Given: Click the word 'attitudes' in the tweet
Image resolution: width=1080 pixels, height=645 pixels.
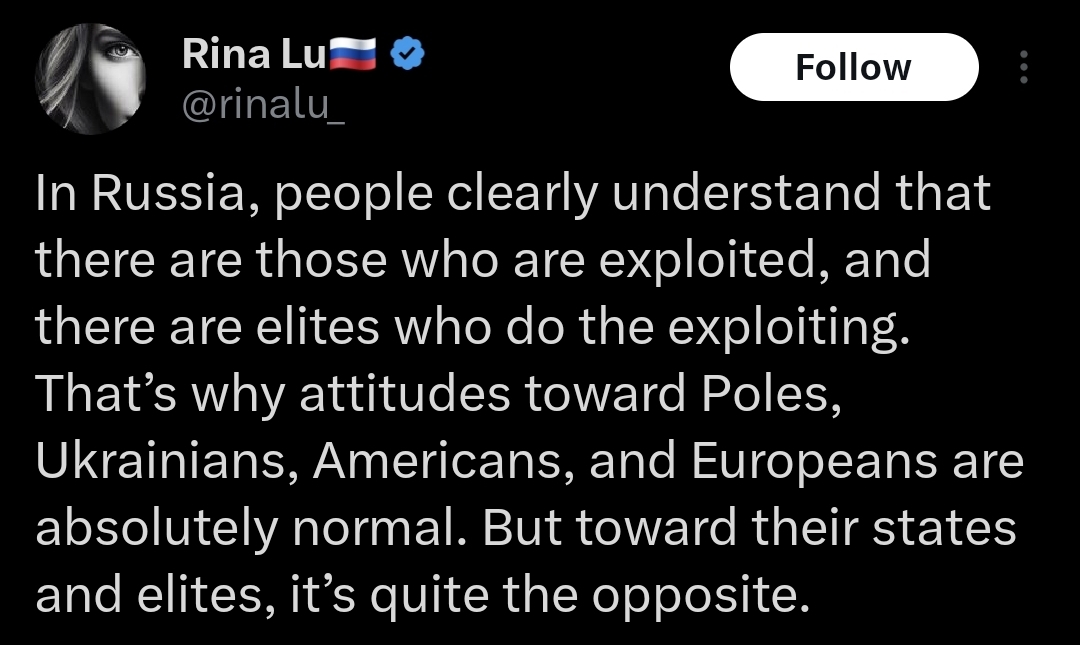Looking at the screenshot, I should 405,394.
